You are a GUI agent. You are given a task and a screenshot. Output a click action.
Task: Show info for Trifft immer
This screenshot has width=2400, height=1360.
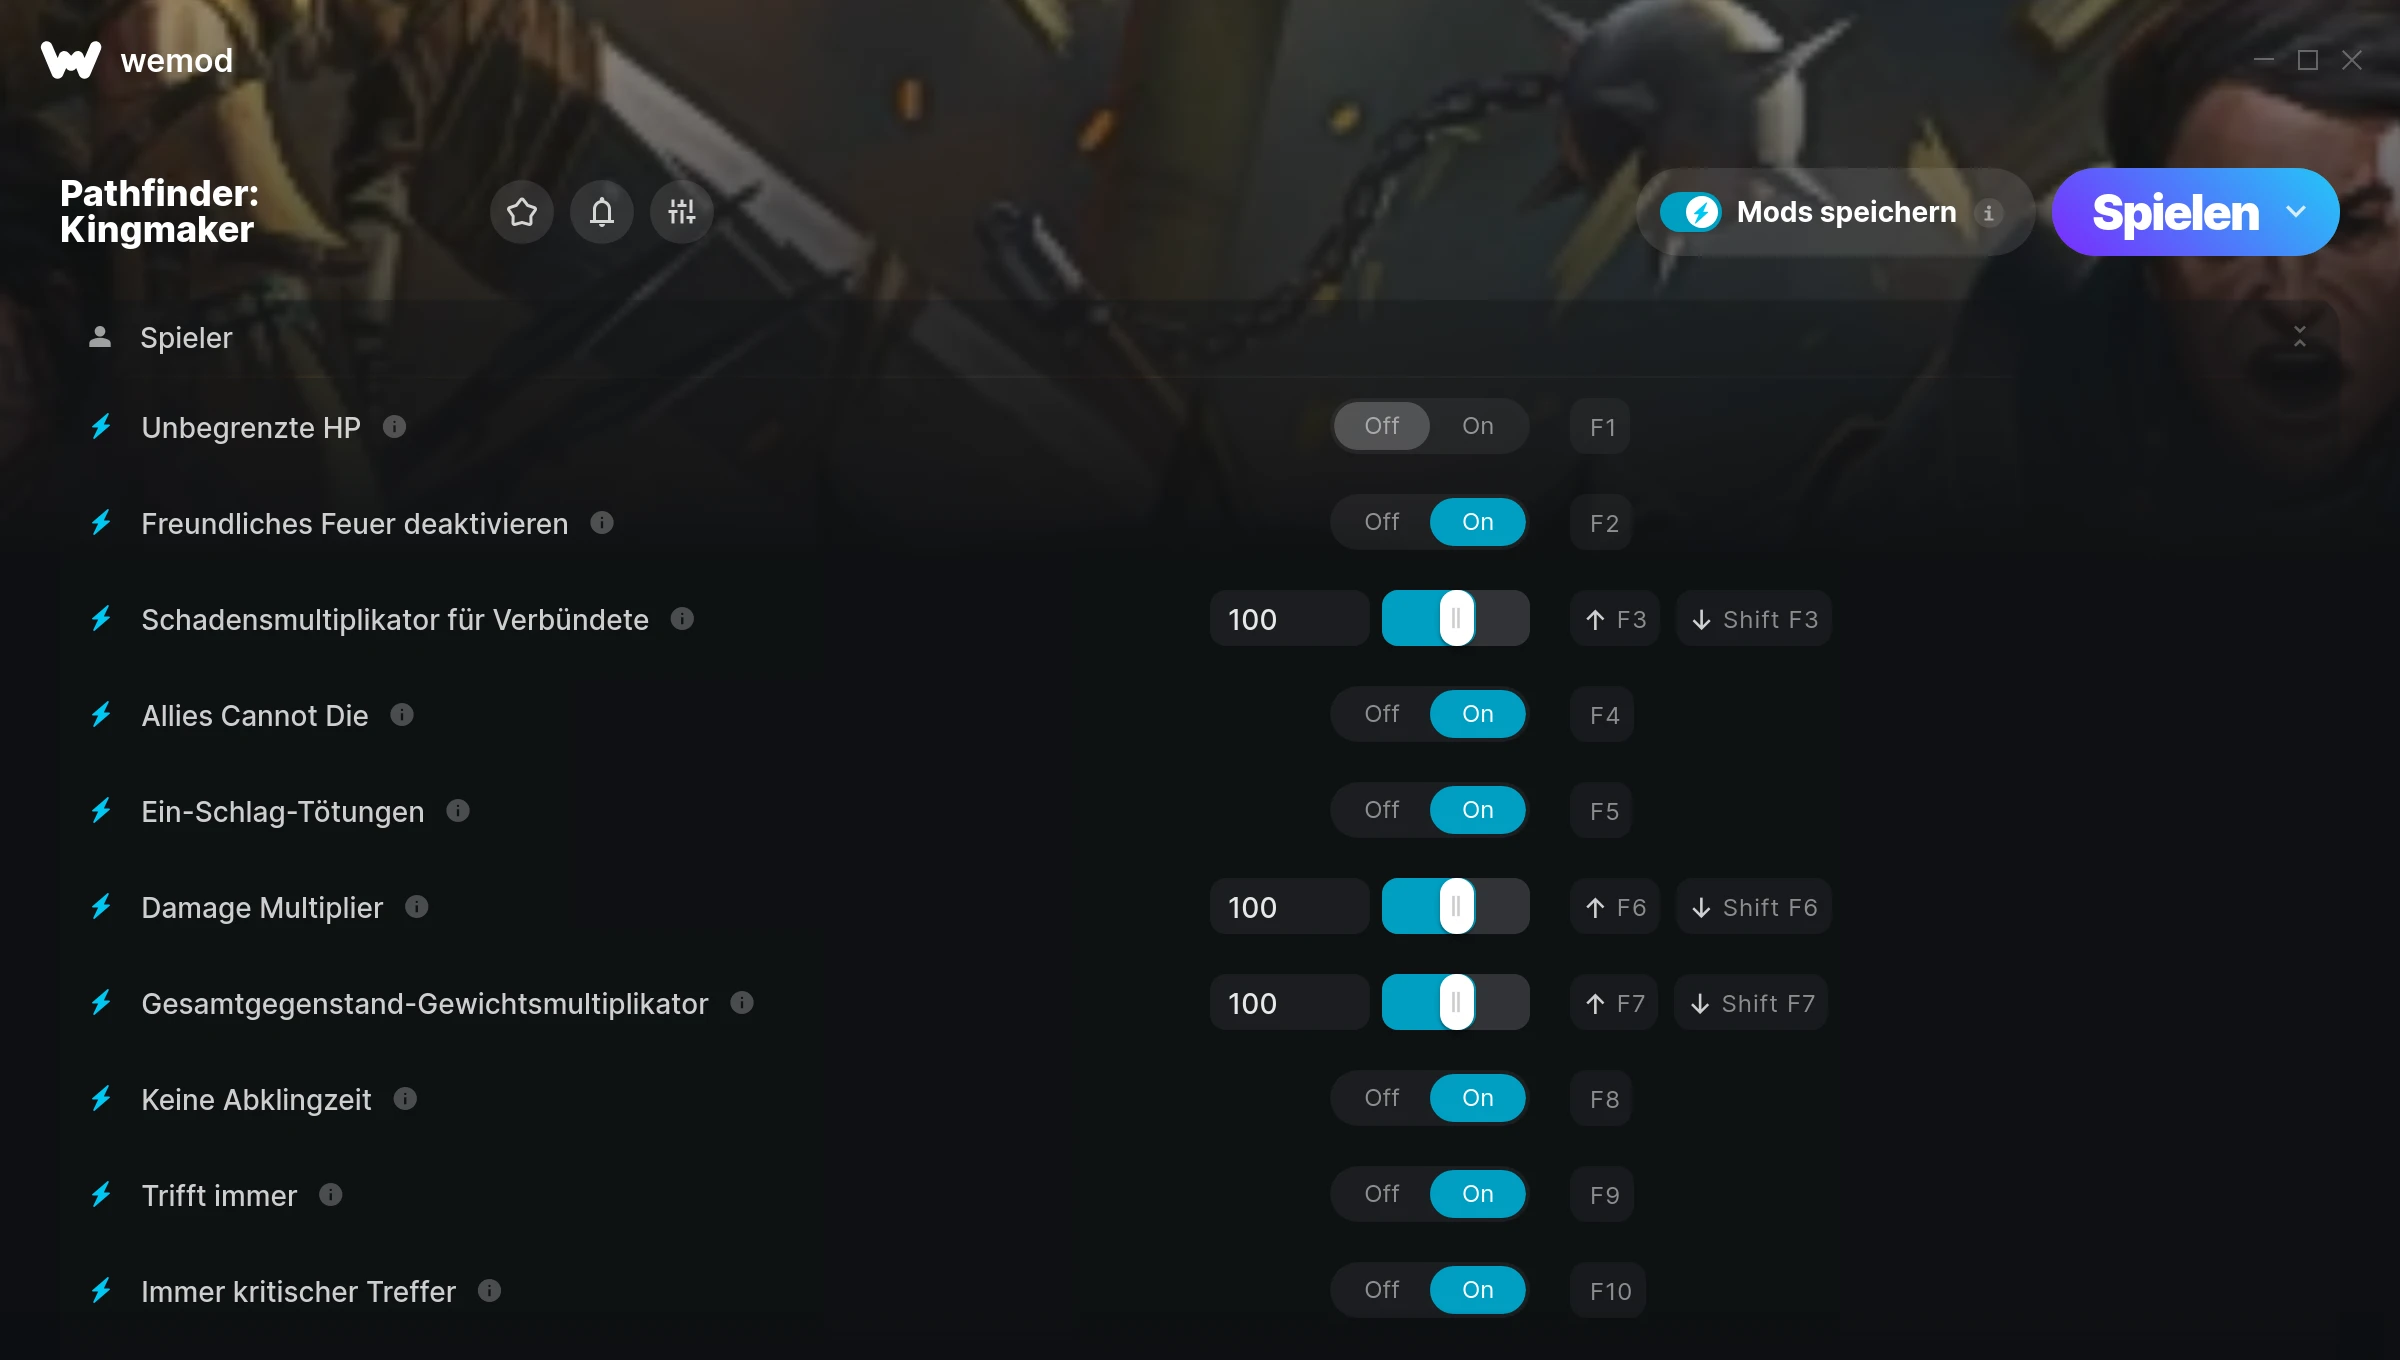coord(331,1195)
